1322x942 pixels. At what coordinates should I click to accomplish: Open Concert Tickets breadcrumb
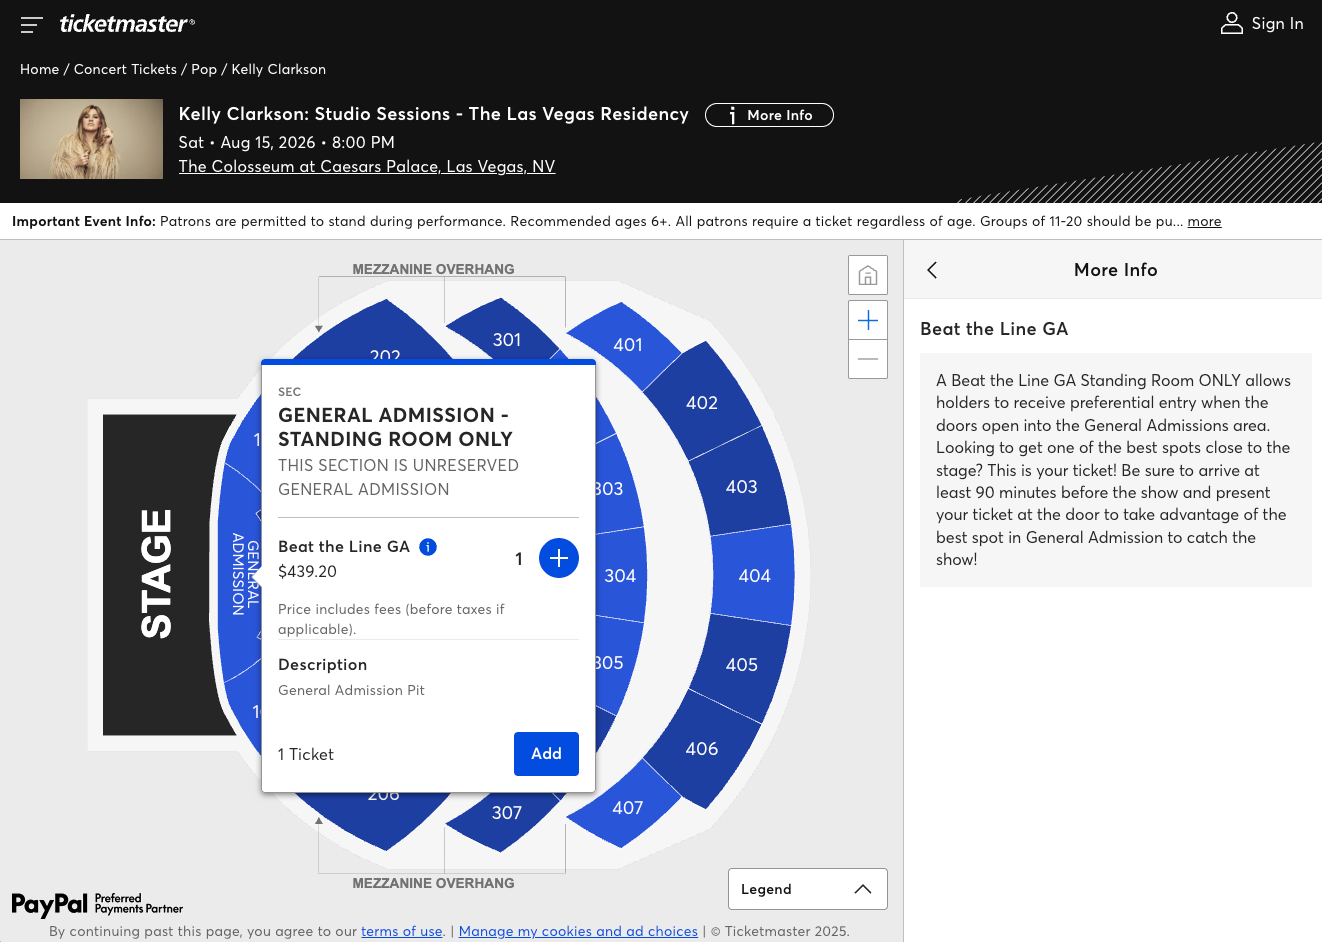click(x=125, y=69)
